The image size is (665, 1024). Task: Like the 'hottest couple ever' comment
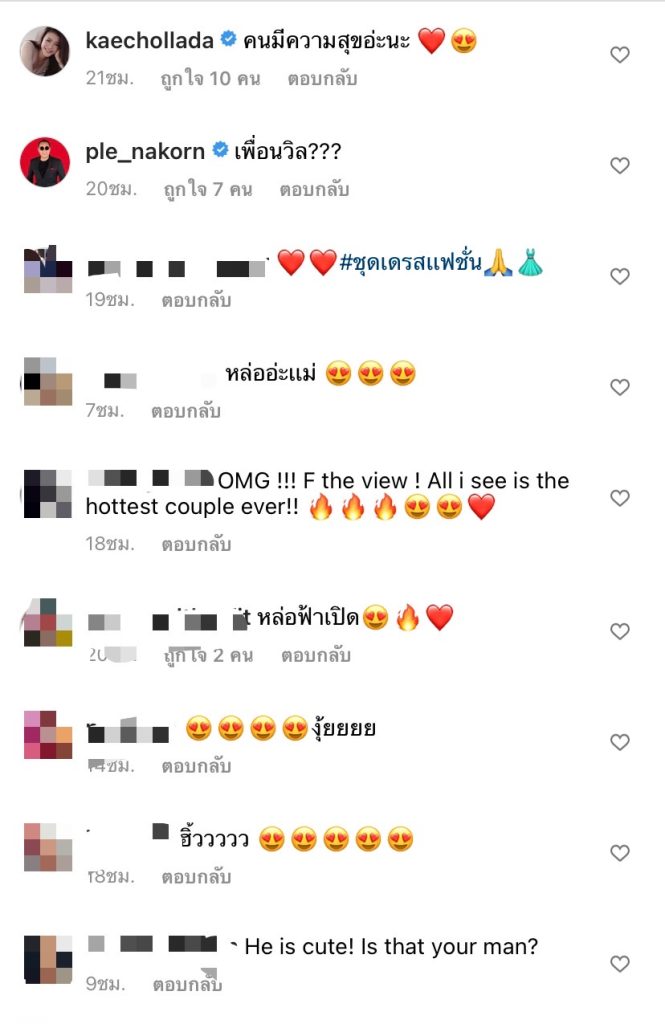click(x=619, y=498)
